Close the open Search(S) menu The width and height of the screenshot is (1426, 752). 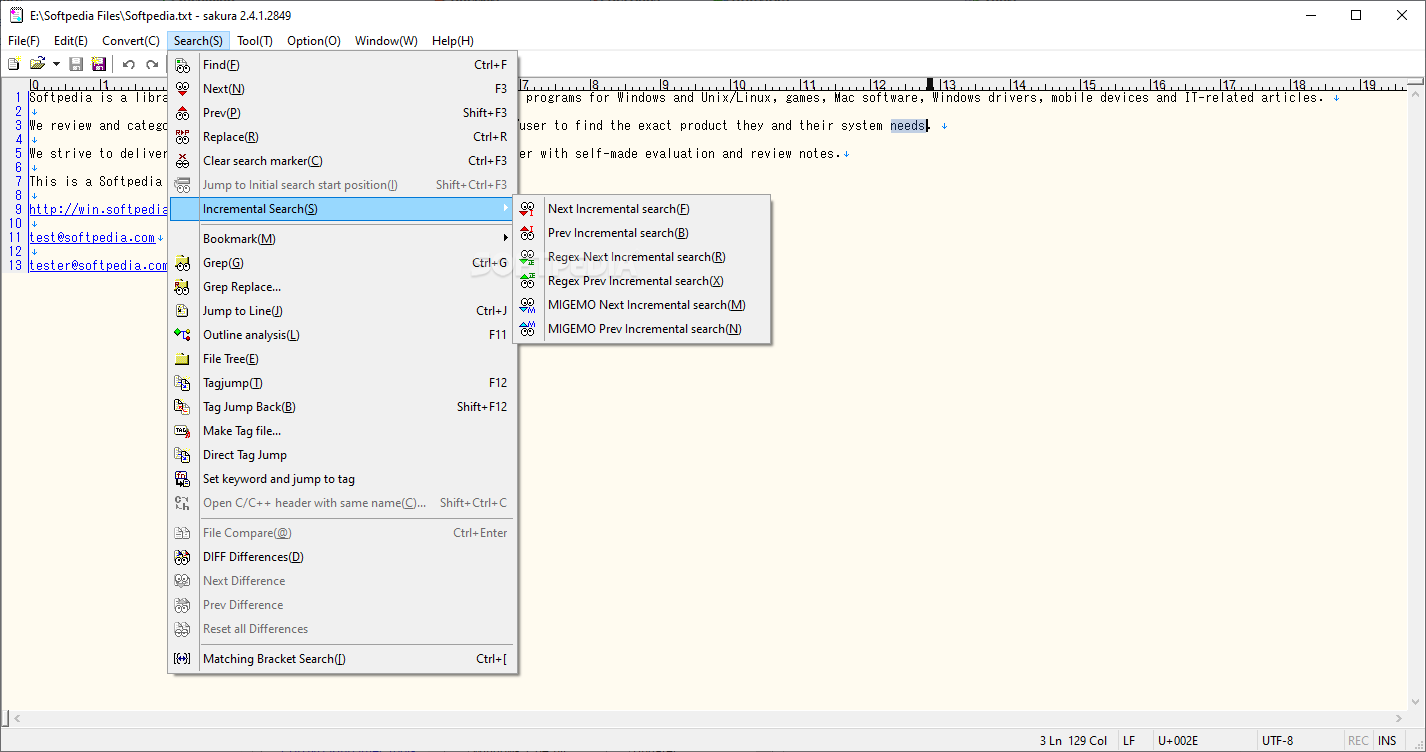(199, 41)
